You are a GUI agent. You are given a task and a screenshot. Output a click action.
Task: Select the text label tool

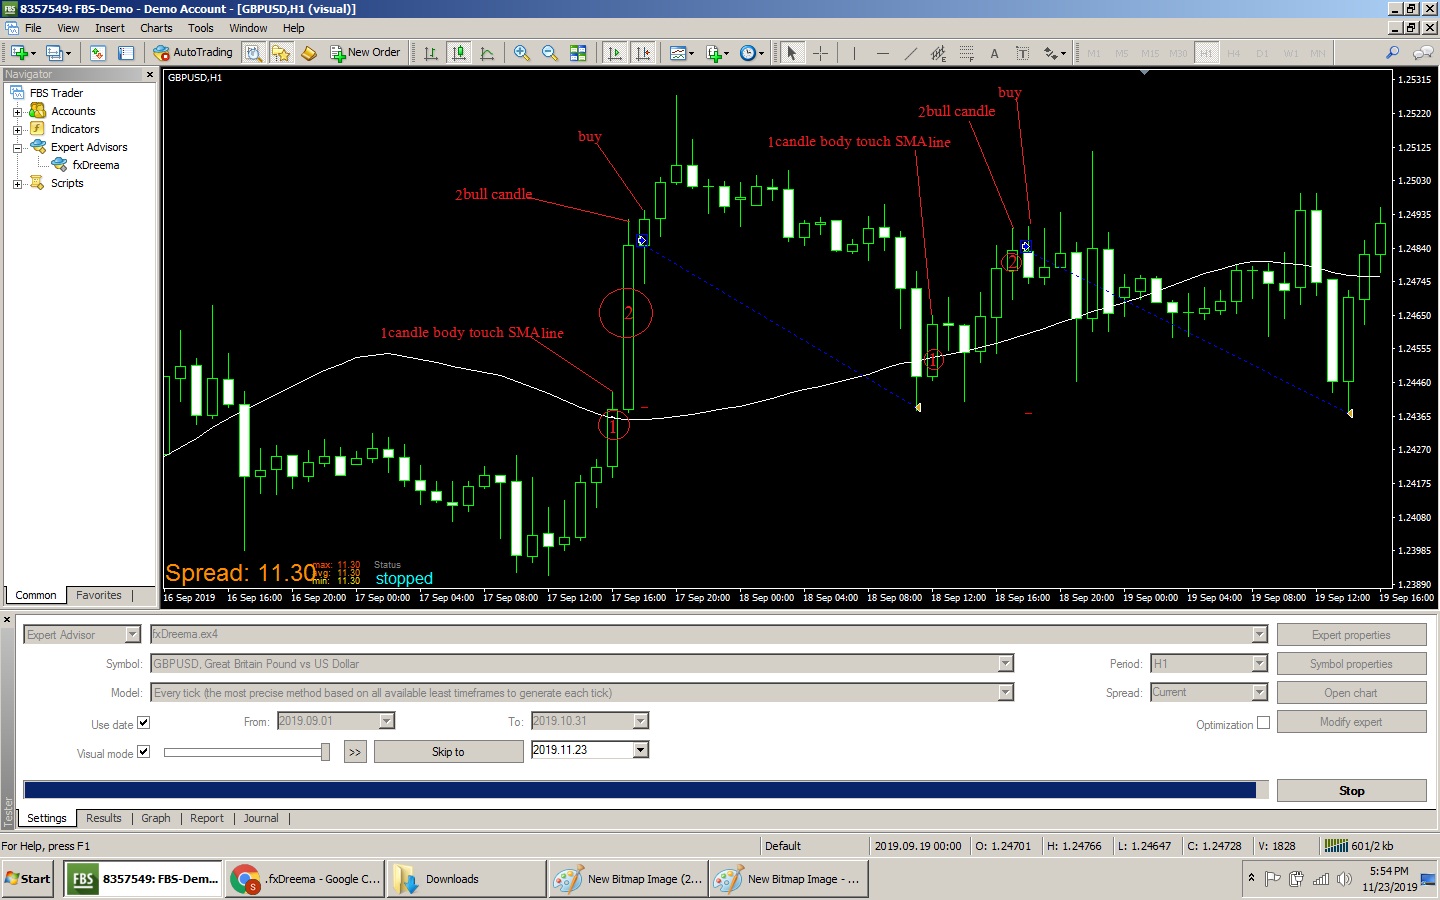[1022, 53]
